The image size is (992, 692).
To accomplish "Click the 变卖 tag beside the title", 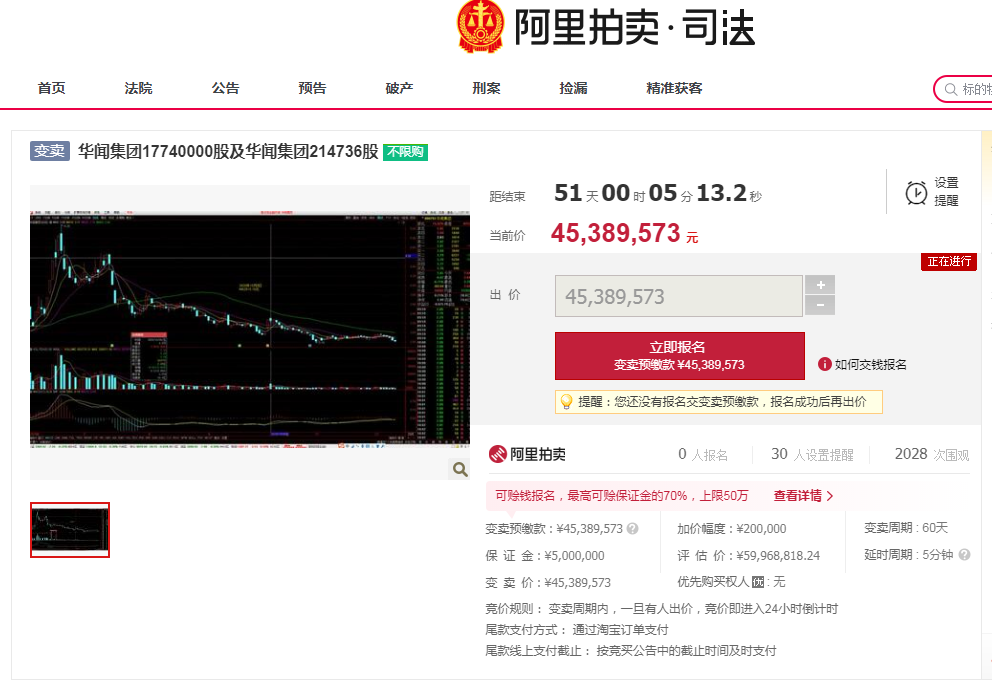I will coord(49,151).
